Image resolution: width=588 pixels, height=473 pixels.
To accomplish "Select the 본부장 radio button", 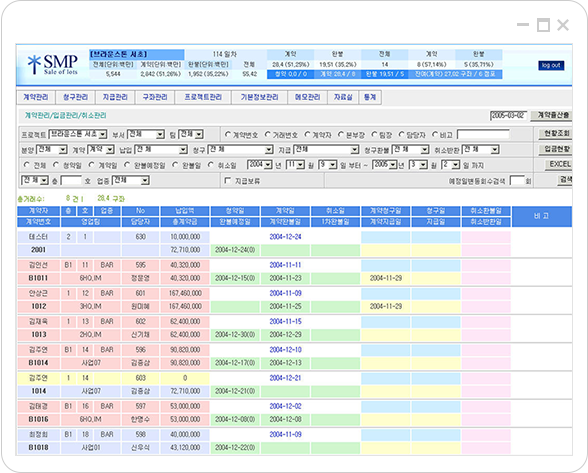I will pos(341,134).
